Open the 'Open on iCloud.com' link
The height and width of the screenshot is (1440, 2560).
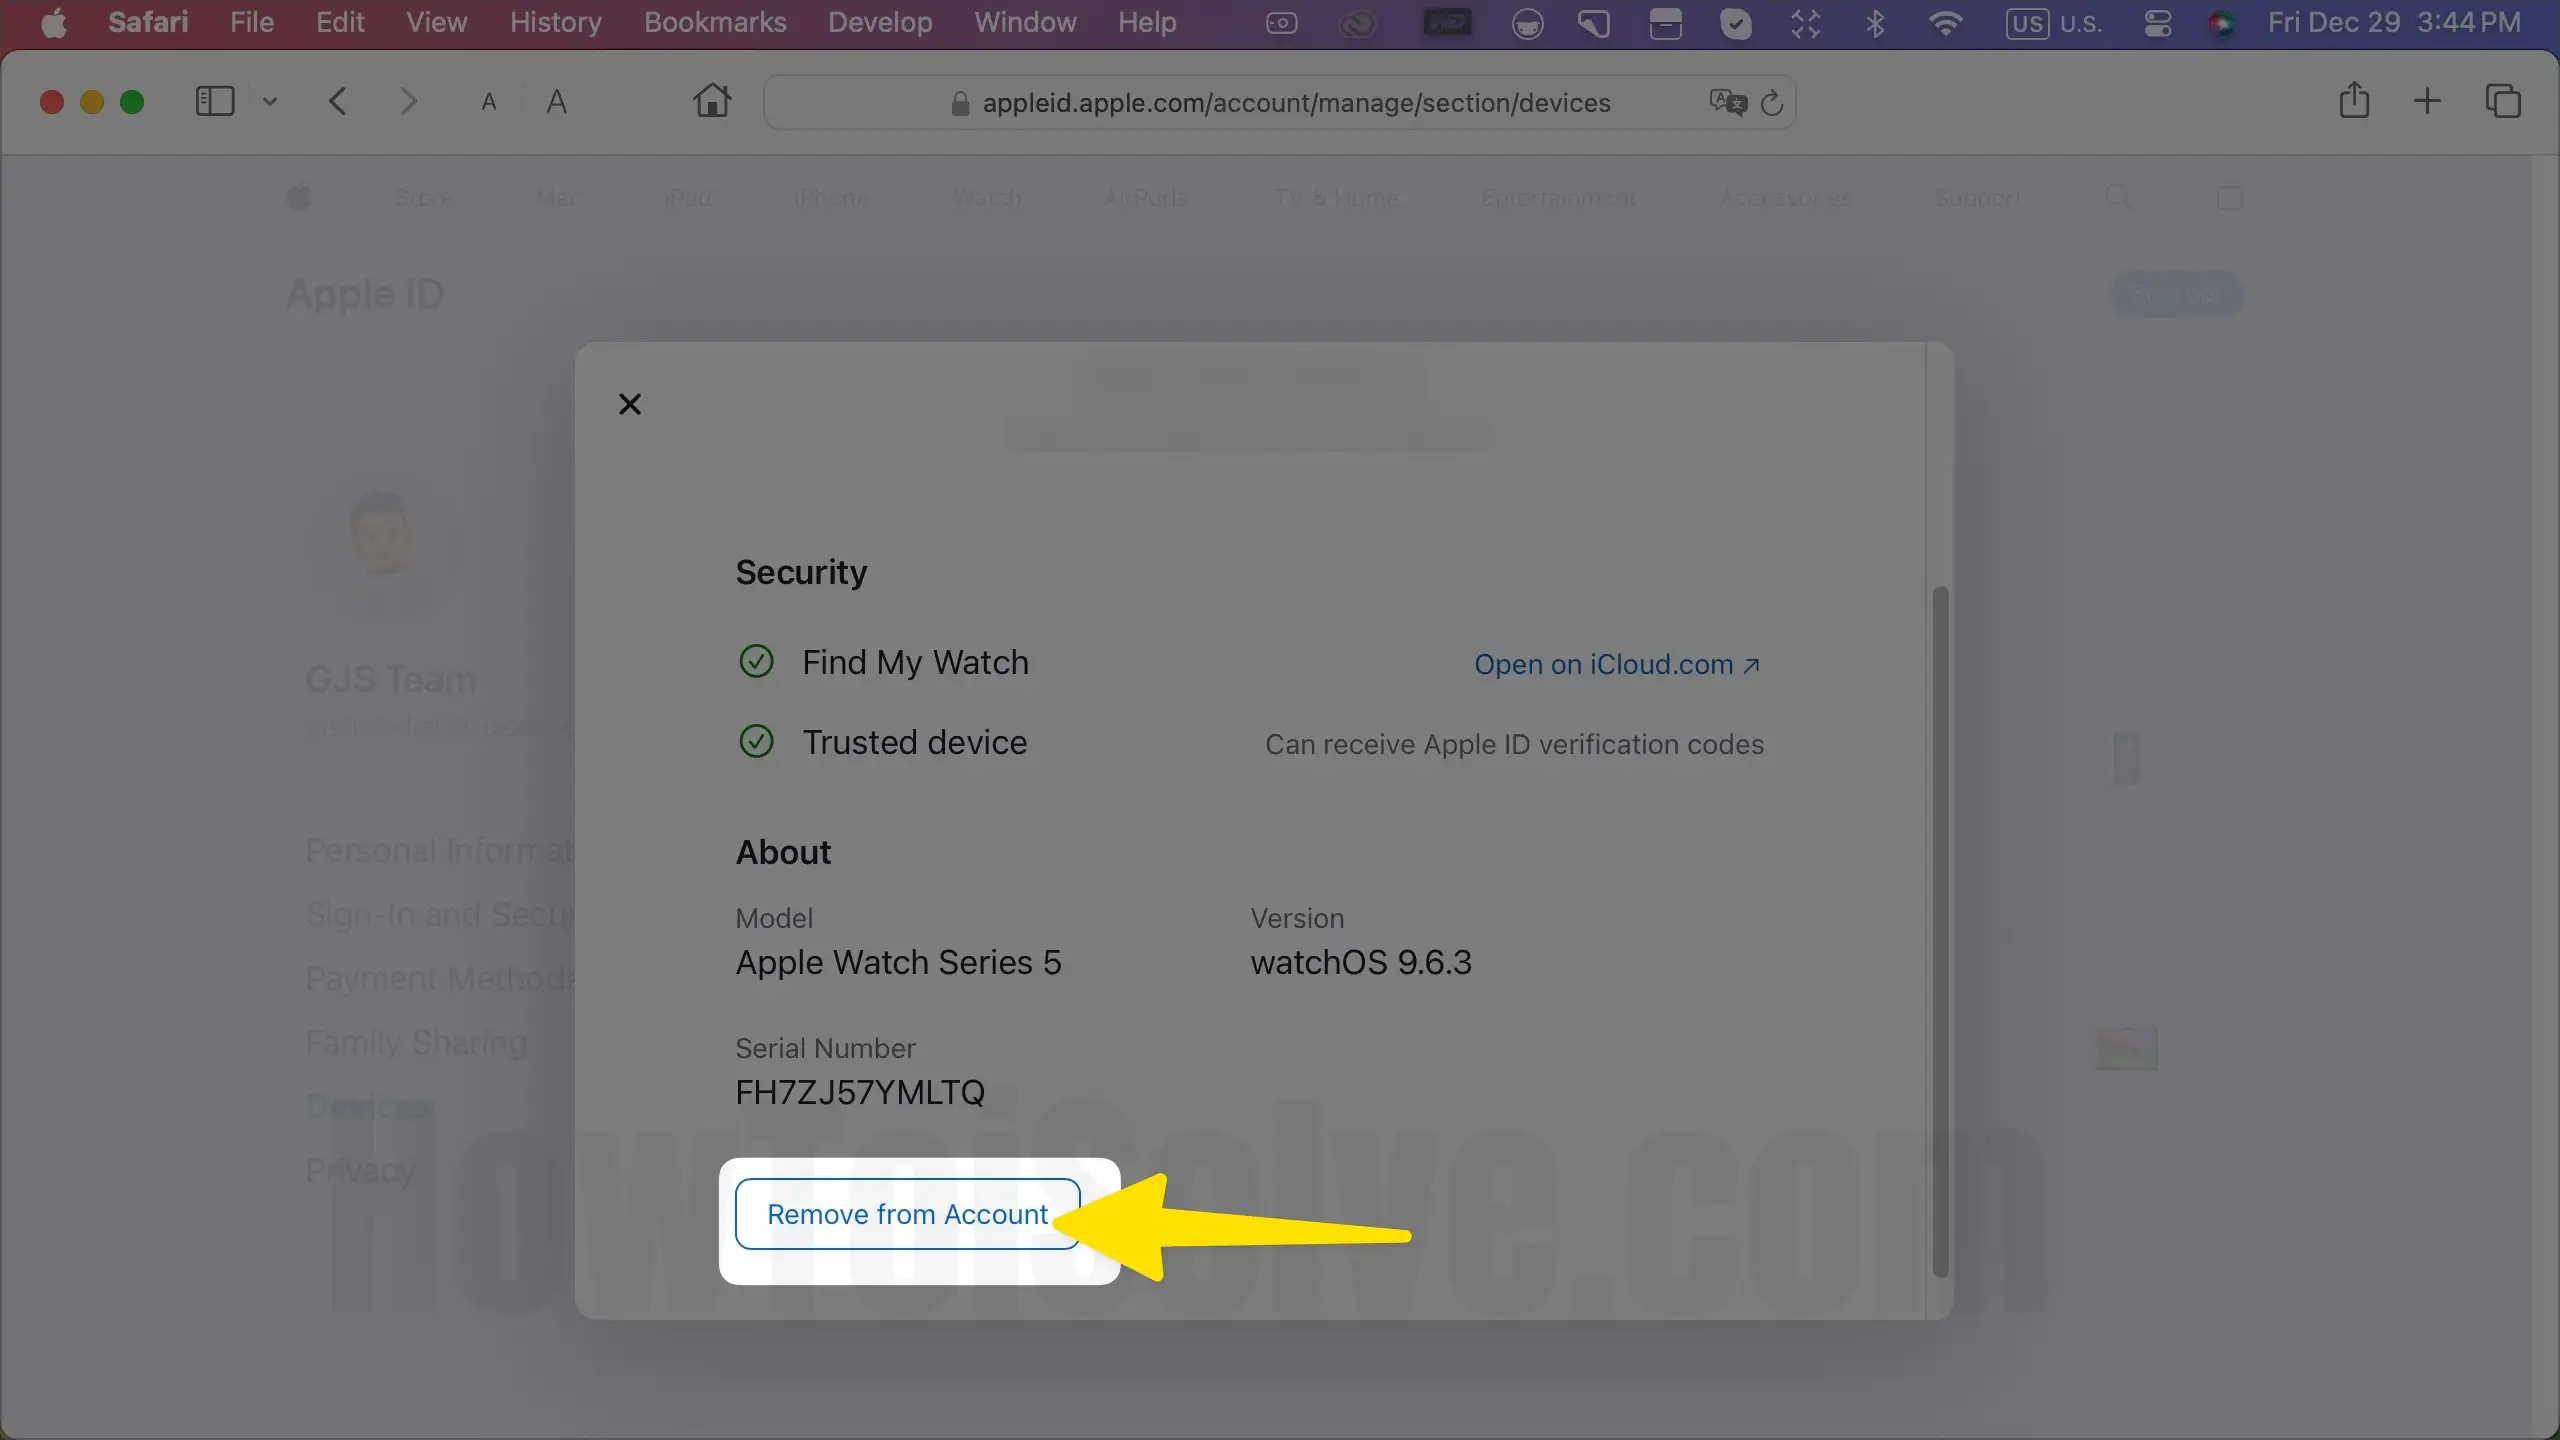pos(1616,665)
